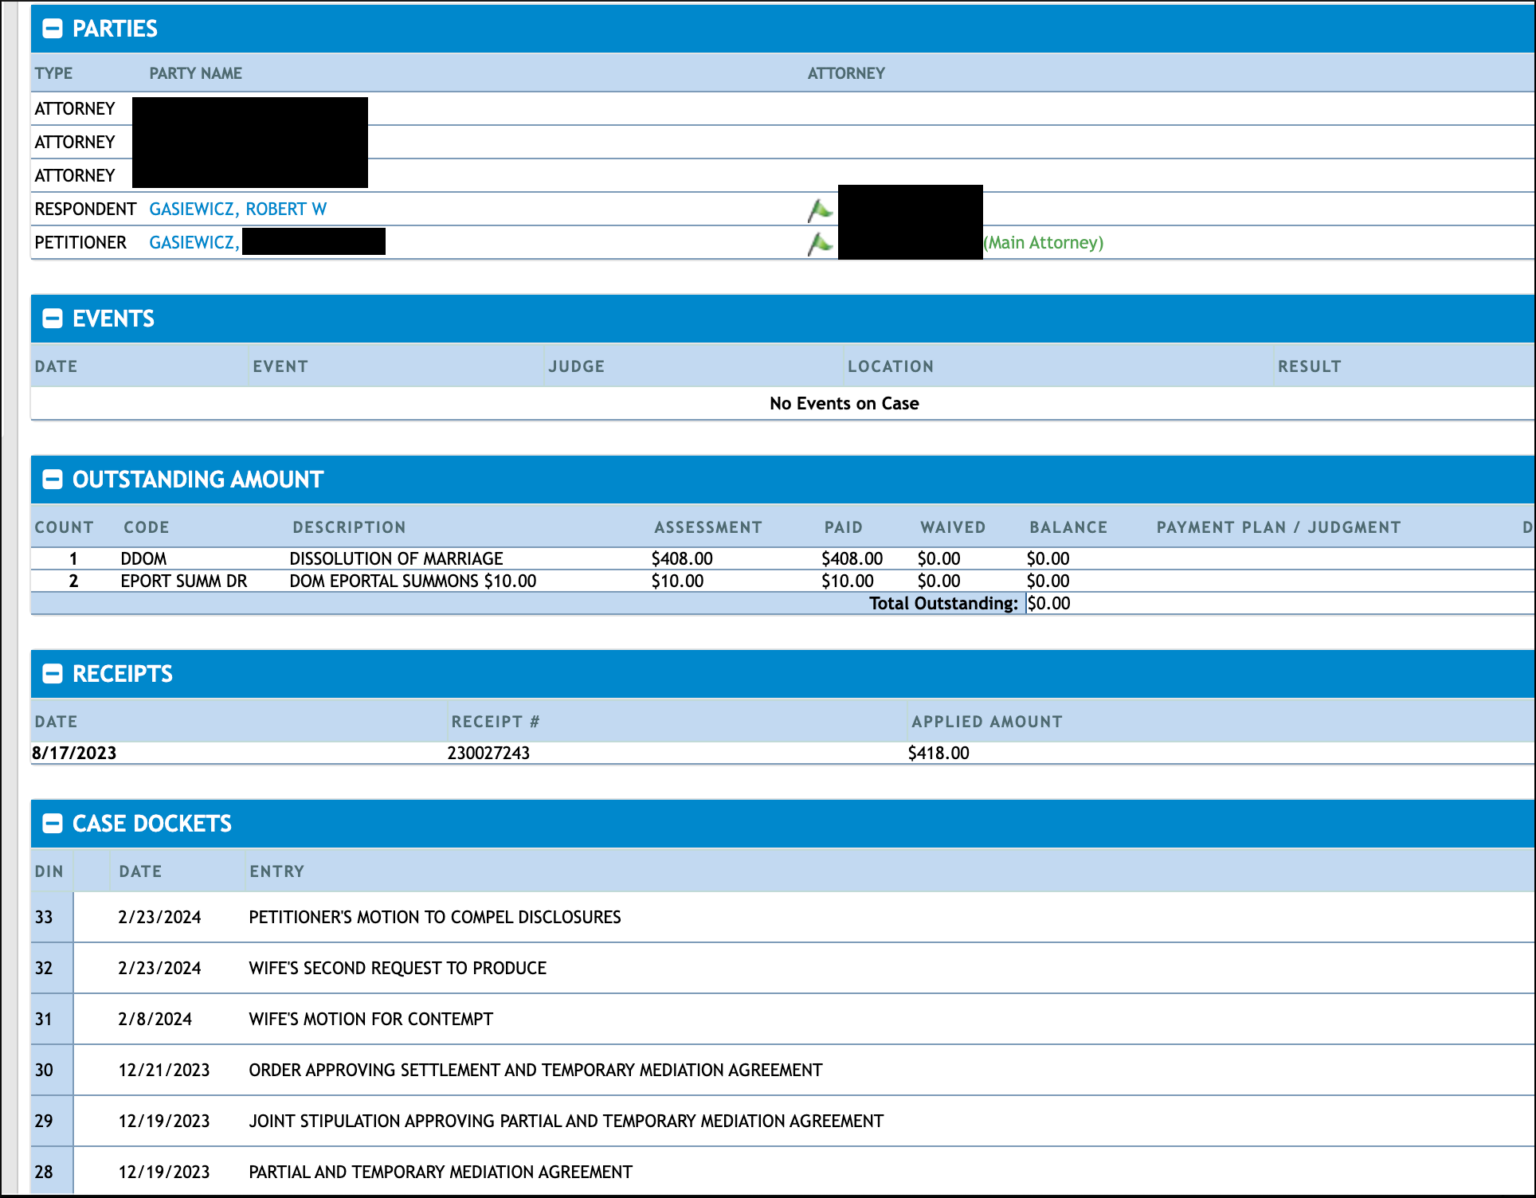Image resolution: width=1536 pixels, height=1198 pixels.
Task: Click the $408.00 assessment value
Action: click(682, 559)
